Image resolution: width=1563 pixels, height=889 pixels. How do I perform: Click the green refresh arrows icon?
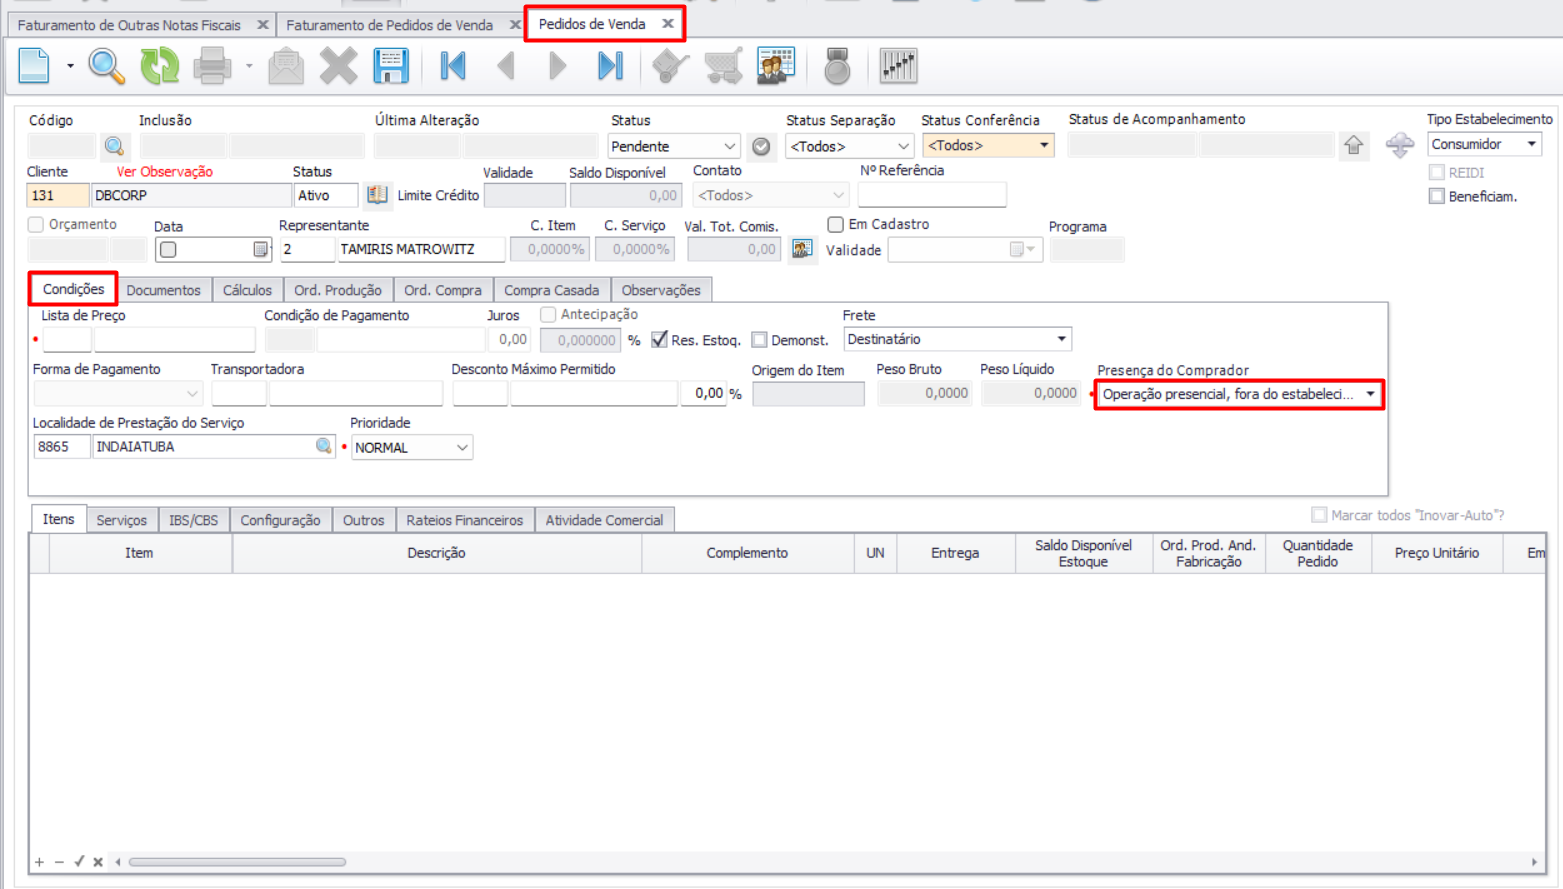(x=159, y=66)
